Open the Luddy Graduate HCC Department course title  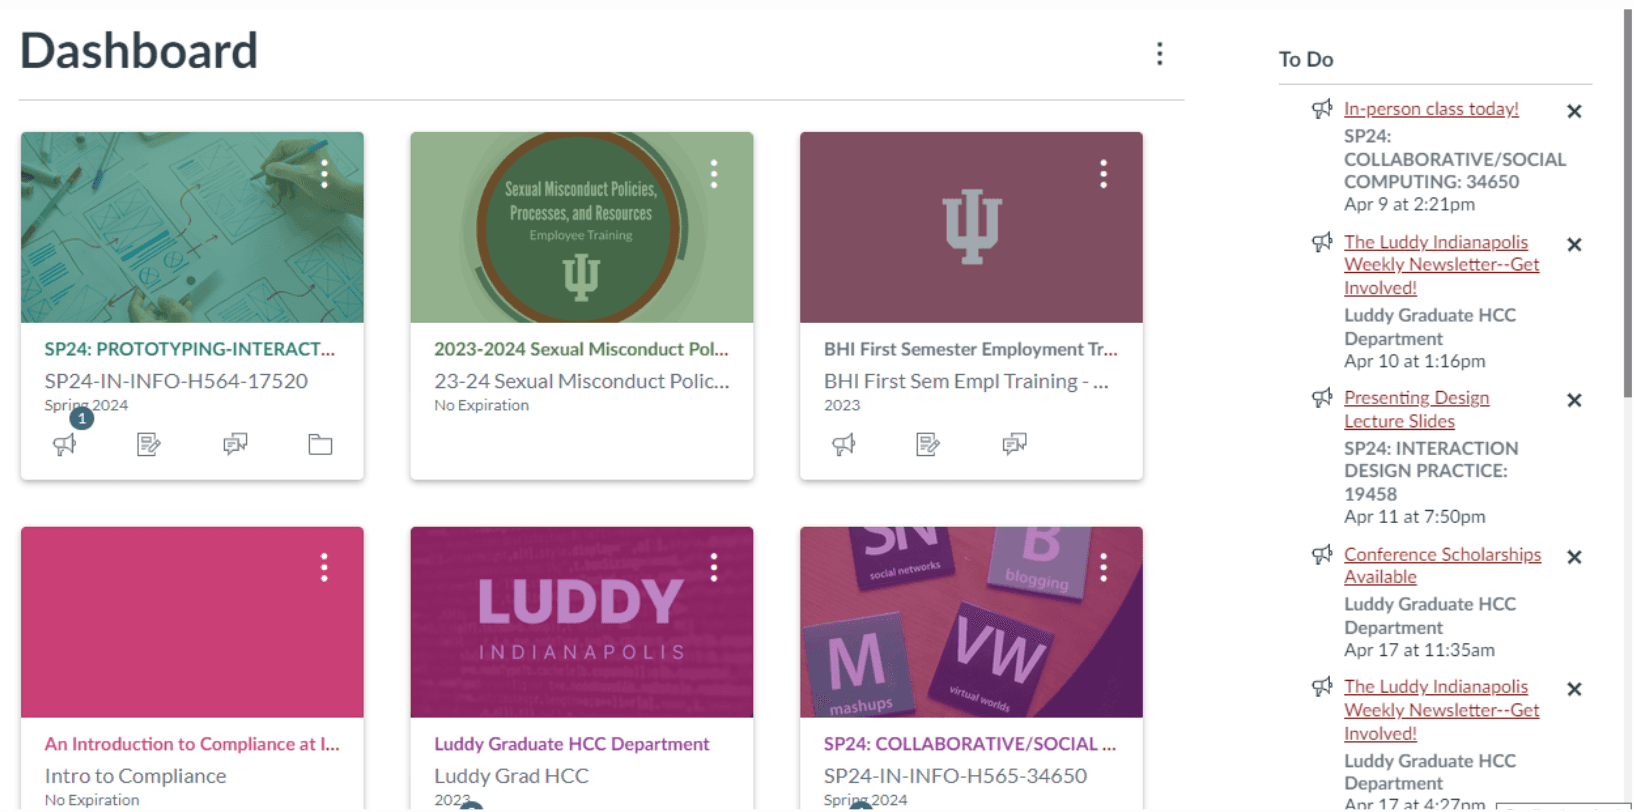pyautogui.click(x=572, y=744)
